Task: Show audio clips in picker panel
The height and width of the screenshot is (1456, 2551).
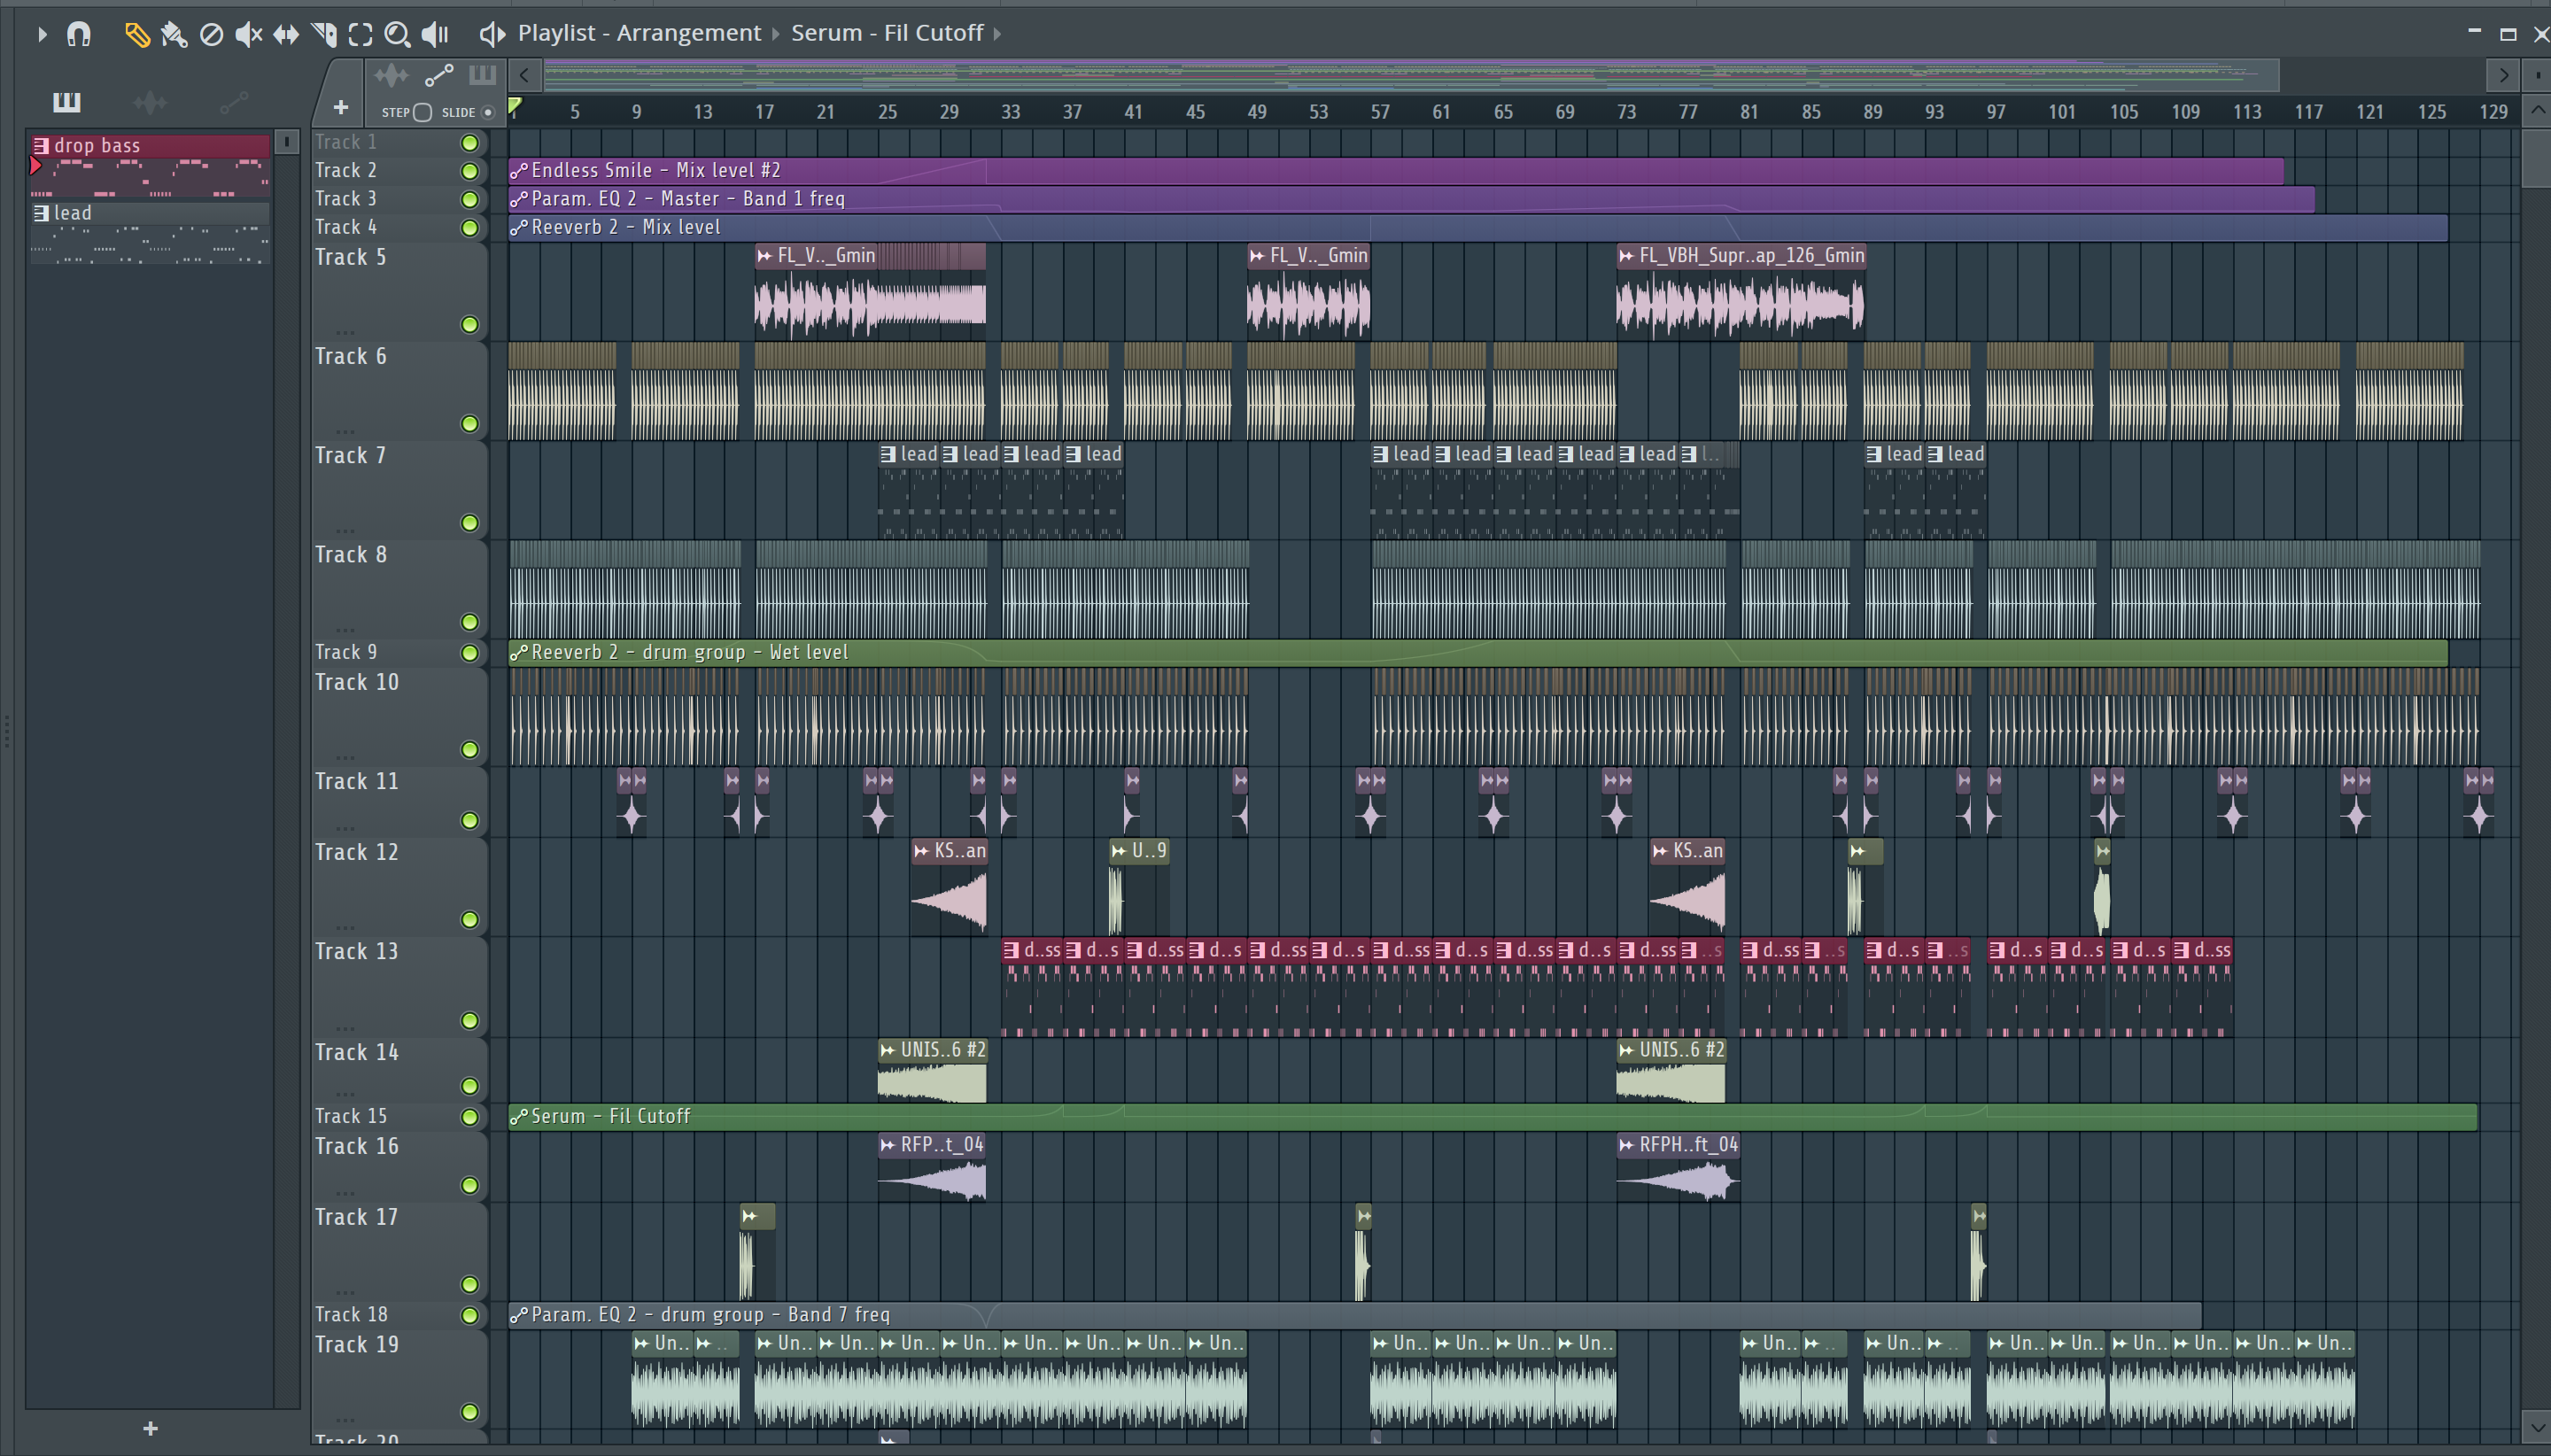Action: (150, 101)
